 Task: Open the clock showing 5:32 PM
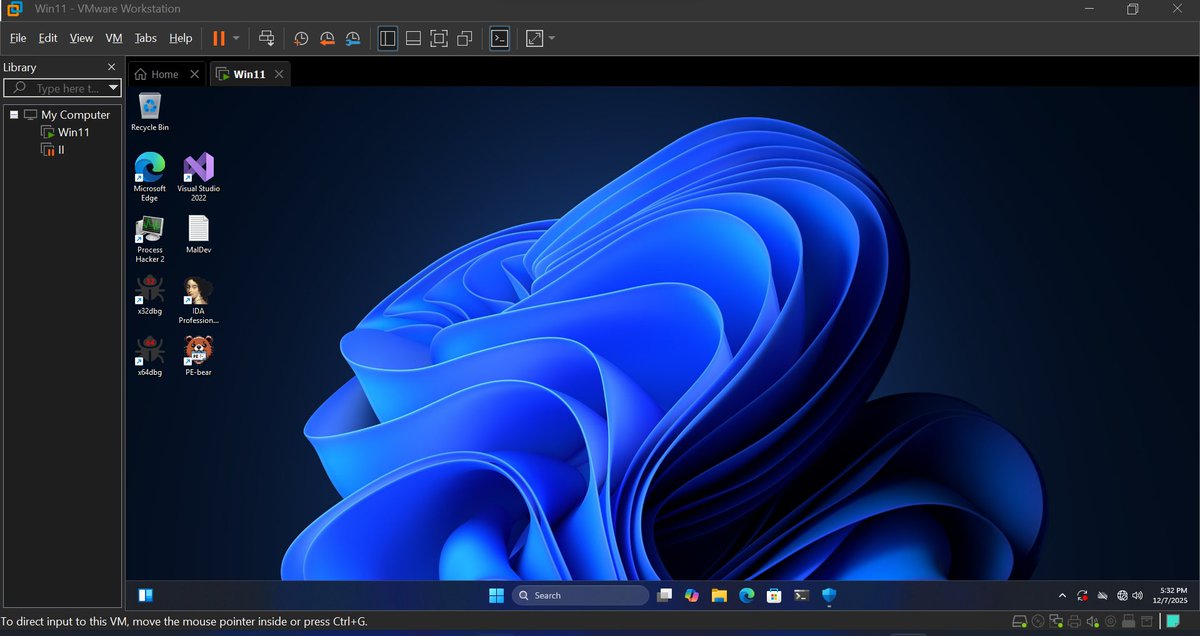pyautogui.click(x=1168, y=595)
